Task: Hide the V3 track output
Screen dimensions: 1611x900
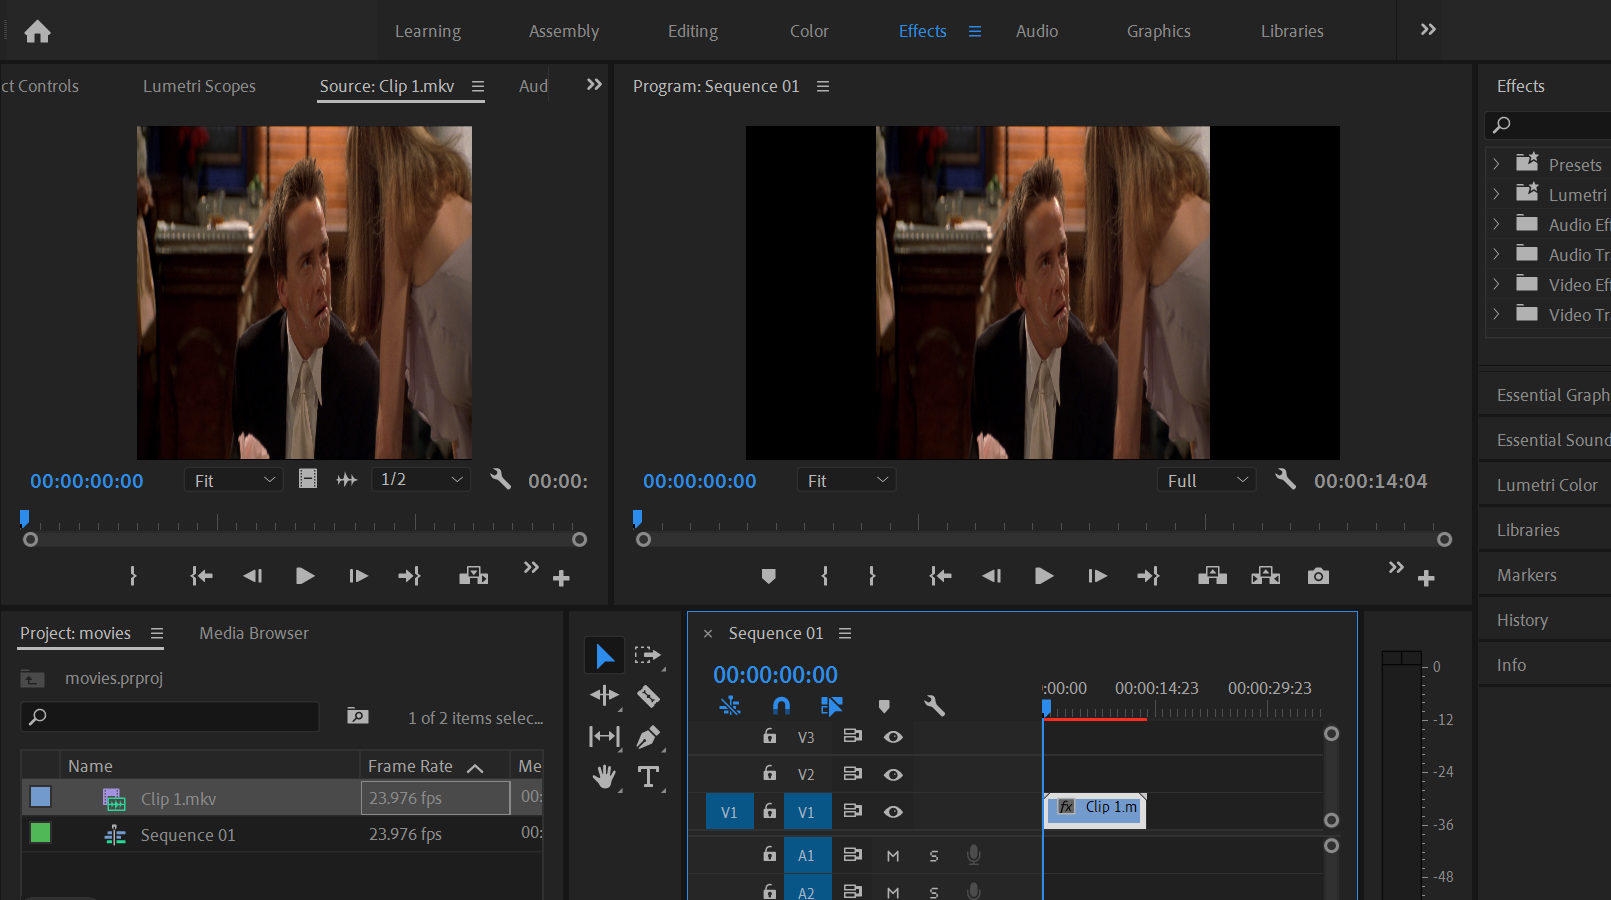Action: click(x=893, y=737)
